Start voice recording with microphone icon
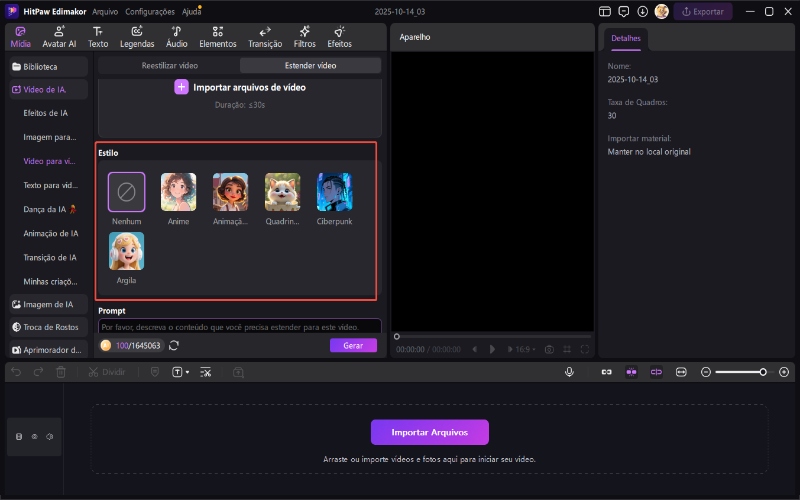 tap(569, 372)
